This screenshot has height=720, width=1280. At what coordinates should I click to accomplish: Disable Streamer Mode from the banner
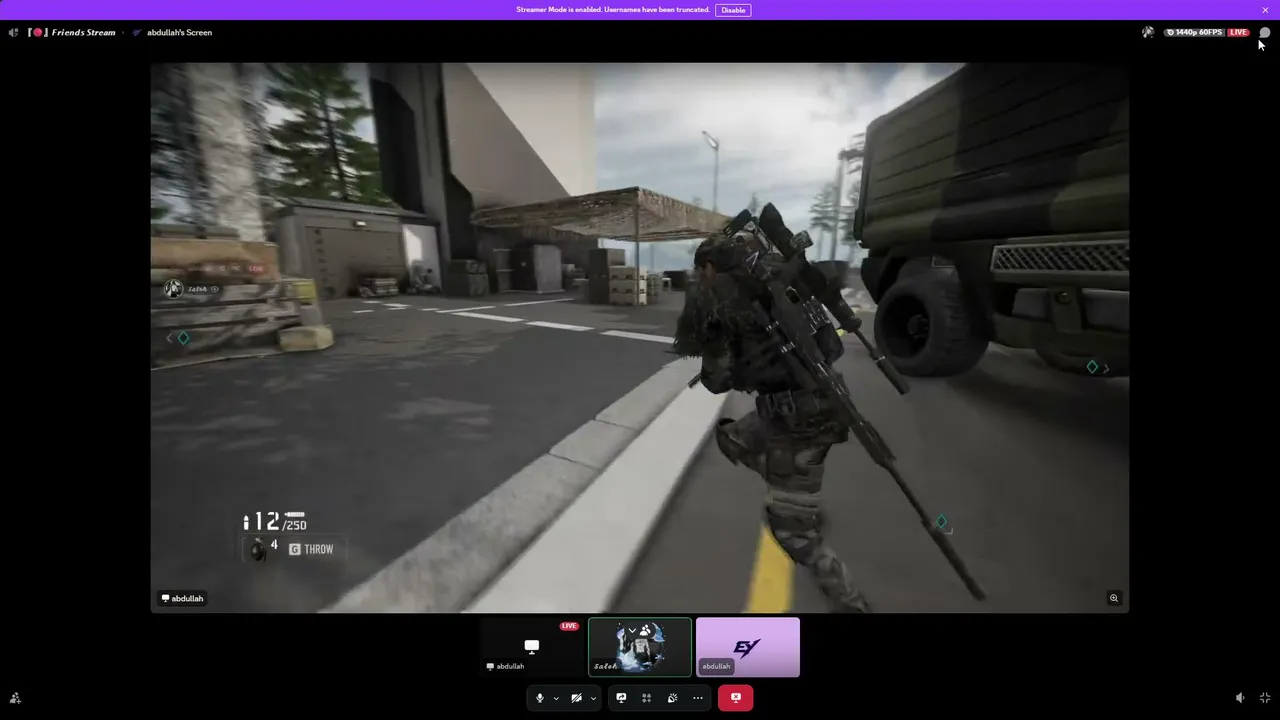[x=733, y=10]
